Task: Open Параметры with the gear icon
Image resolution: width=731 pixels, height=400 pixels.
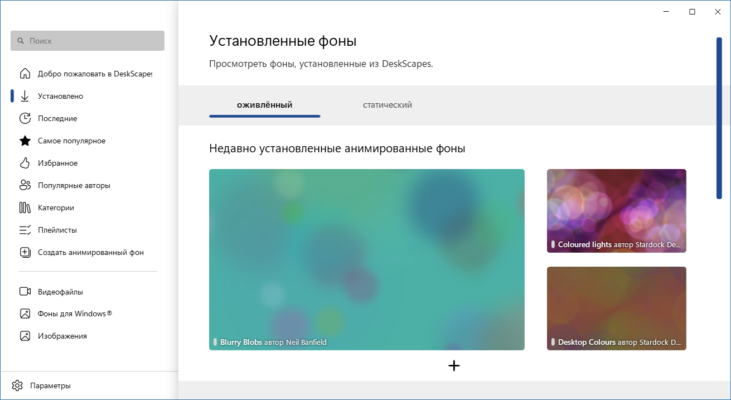Action: tap(17, 385)
